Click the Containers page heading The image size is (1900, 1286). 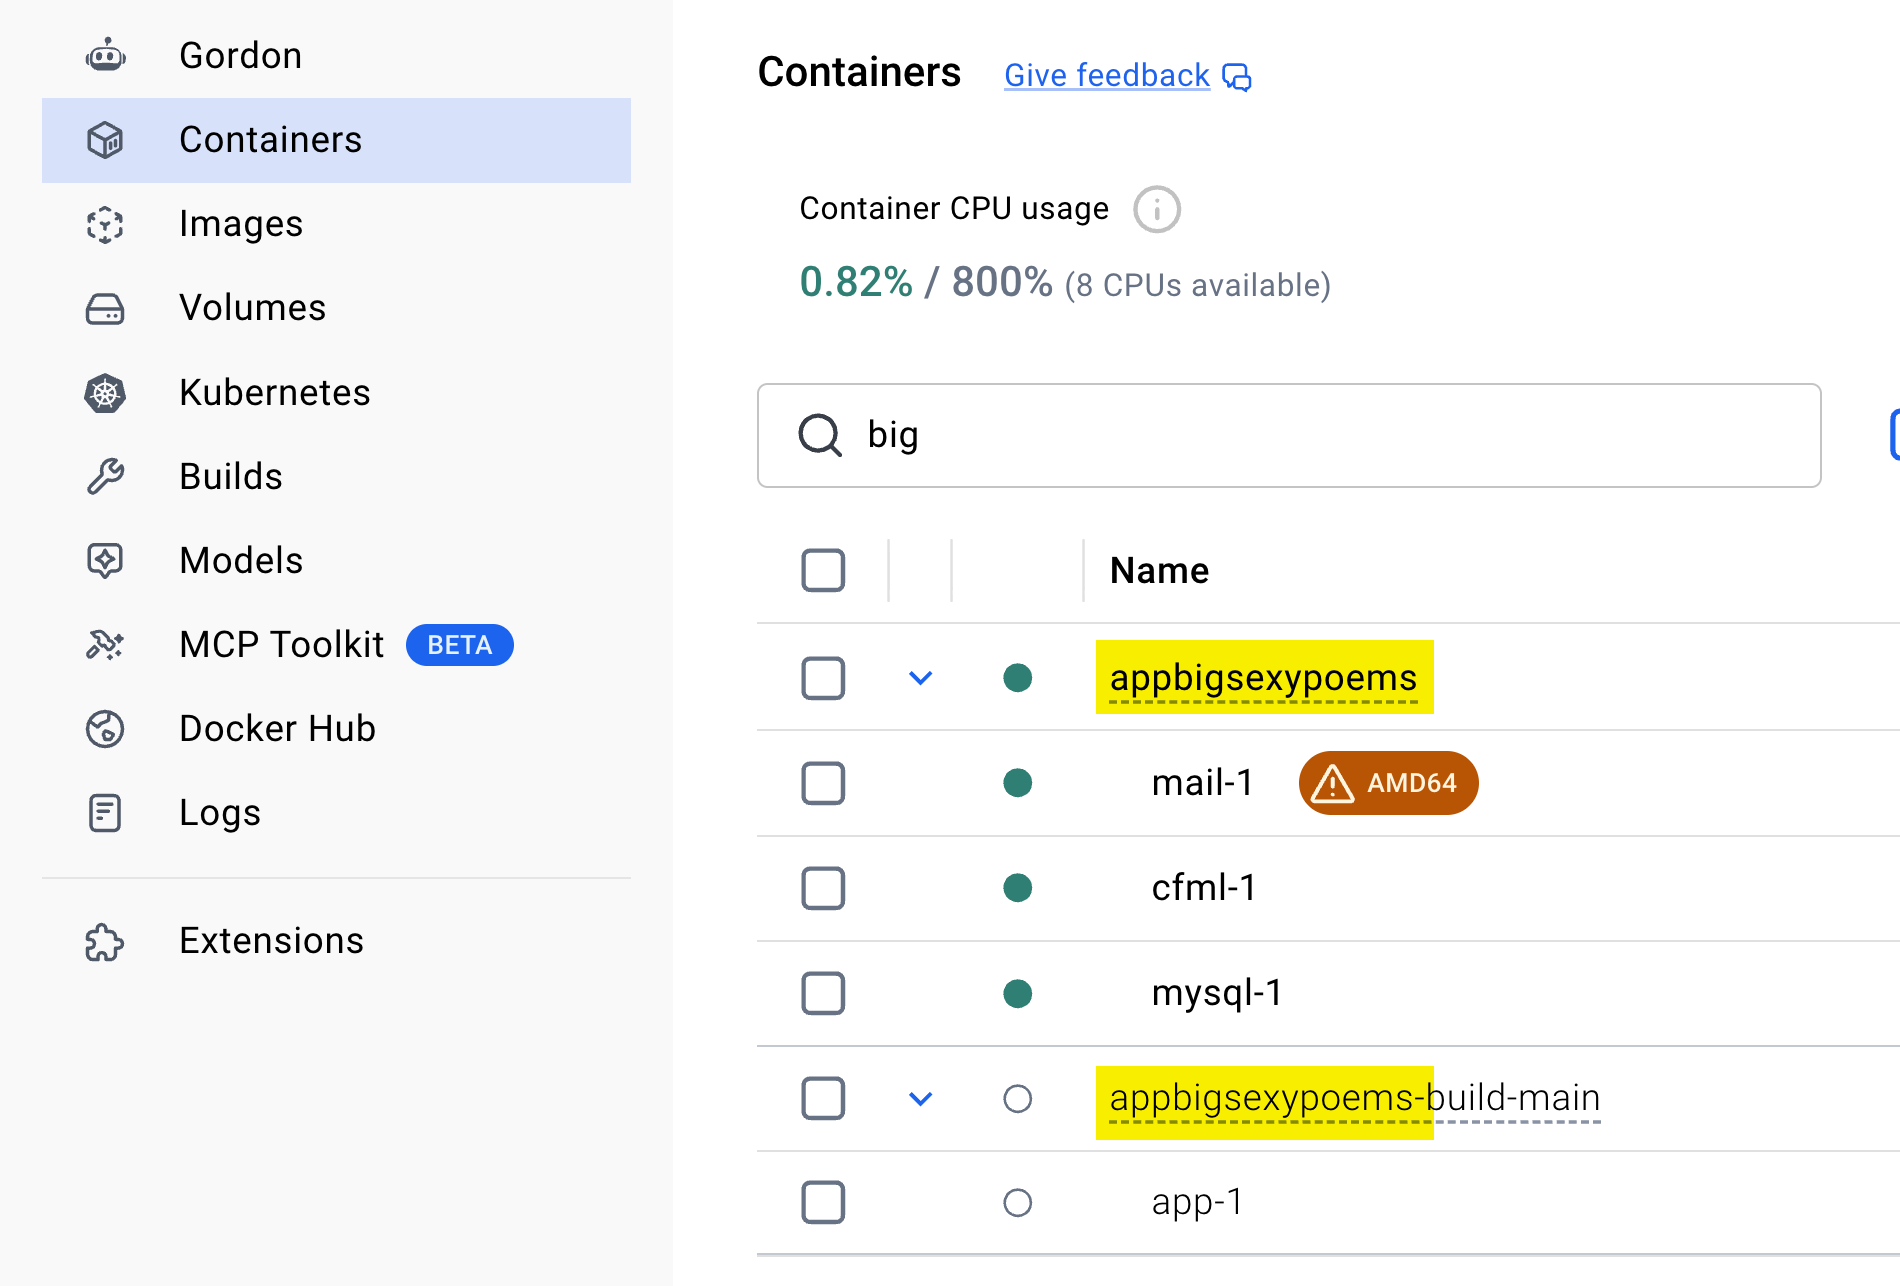859,72
